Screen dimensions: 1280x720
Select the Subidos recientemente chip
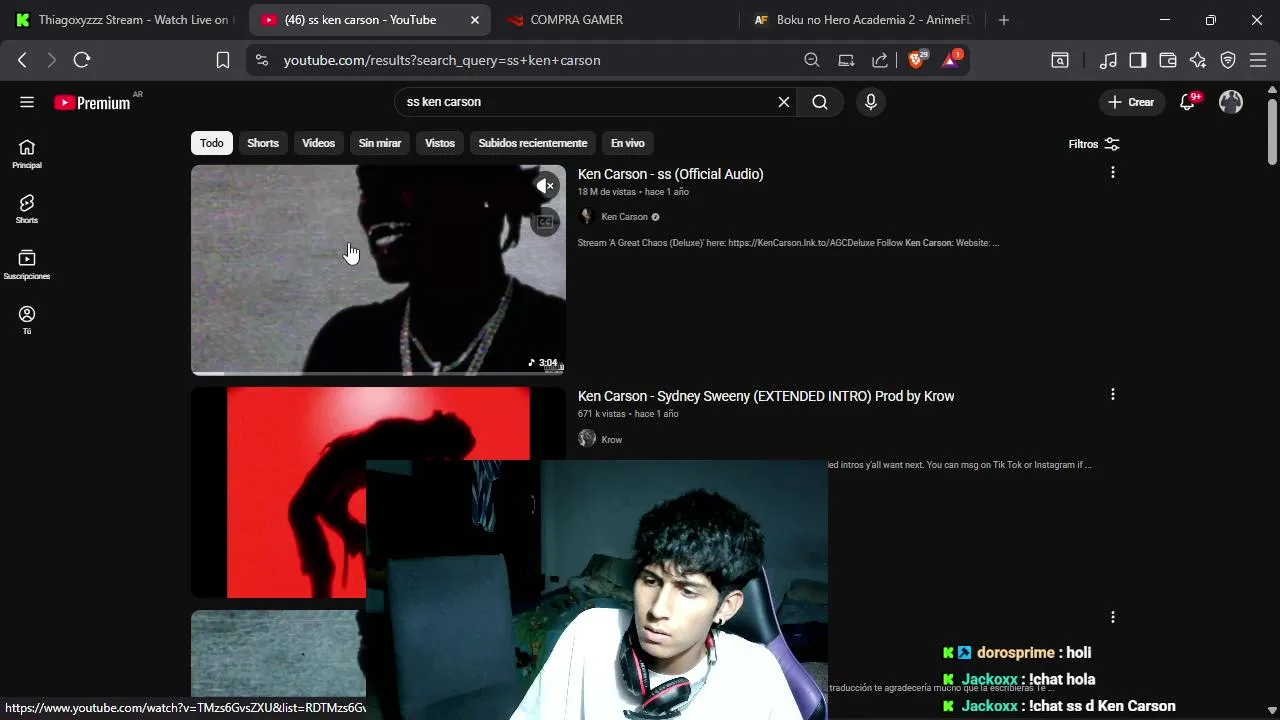tap(533, 143)
